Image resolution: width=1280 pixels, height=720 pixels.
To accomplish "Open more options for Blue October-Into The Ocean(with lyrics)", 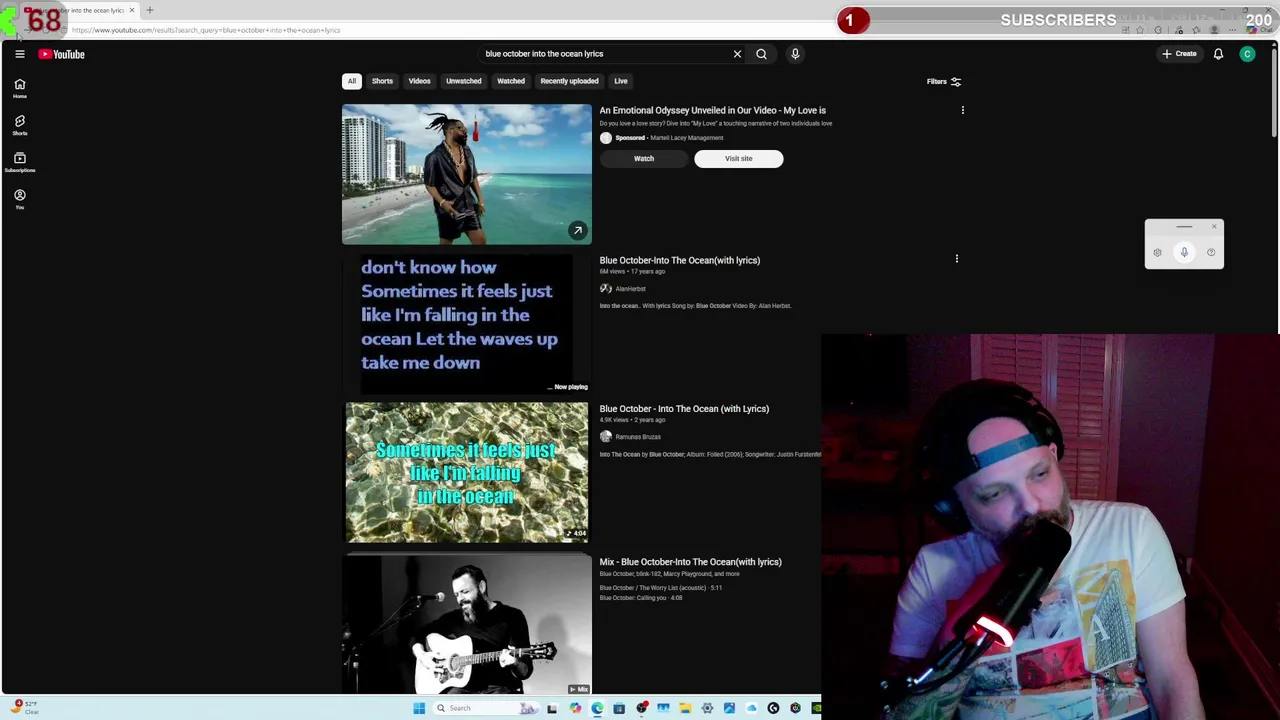I will (x=956, y=260).
